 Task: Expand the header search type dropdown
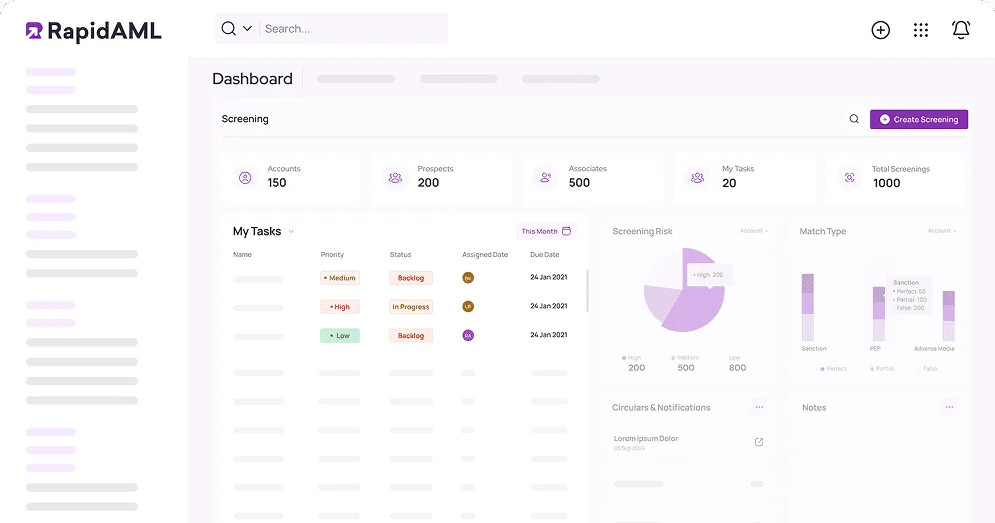coord(247,29)
